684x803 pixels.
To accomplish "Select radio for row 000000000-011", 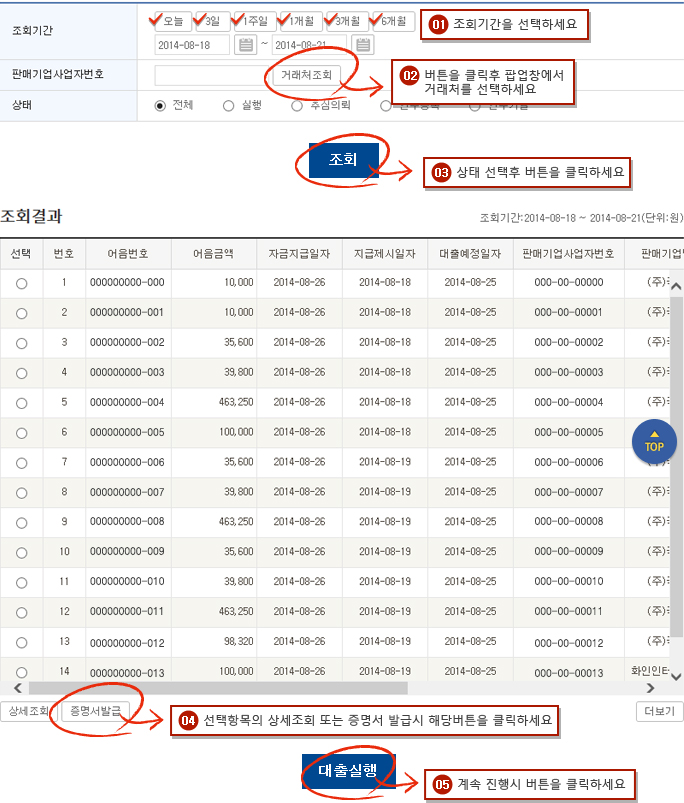I will [x=22, y=612].
